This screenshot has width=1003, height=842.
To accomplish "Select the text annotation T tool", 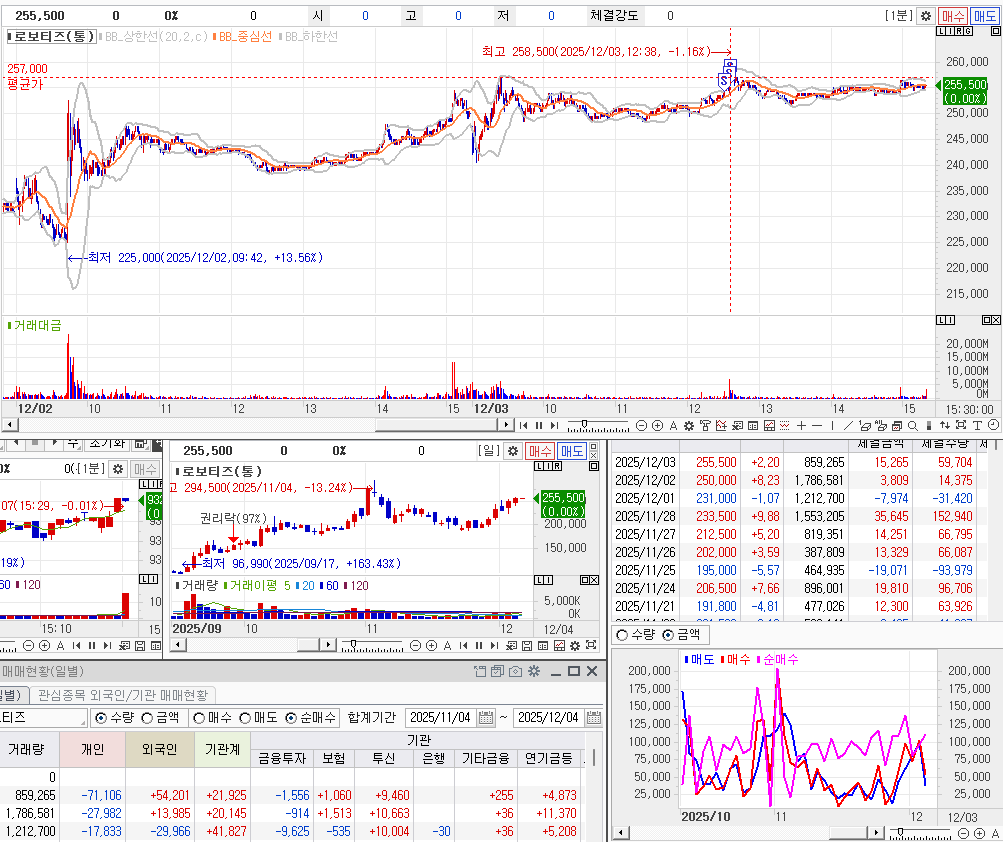I will pos(977,425).
